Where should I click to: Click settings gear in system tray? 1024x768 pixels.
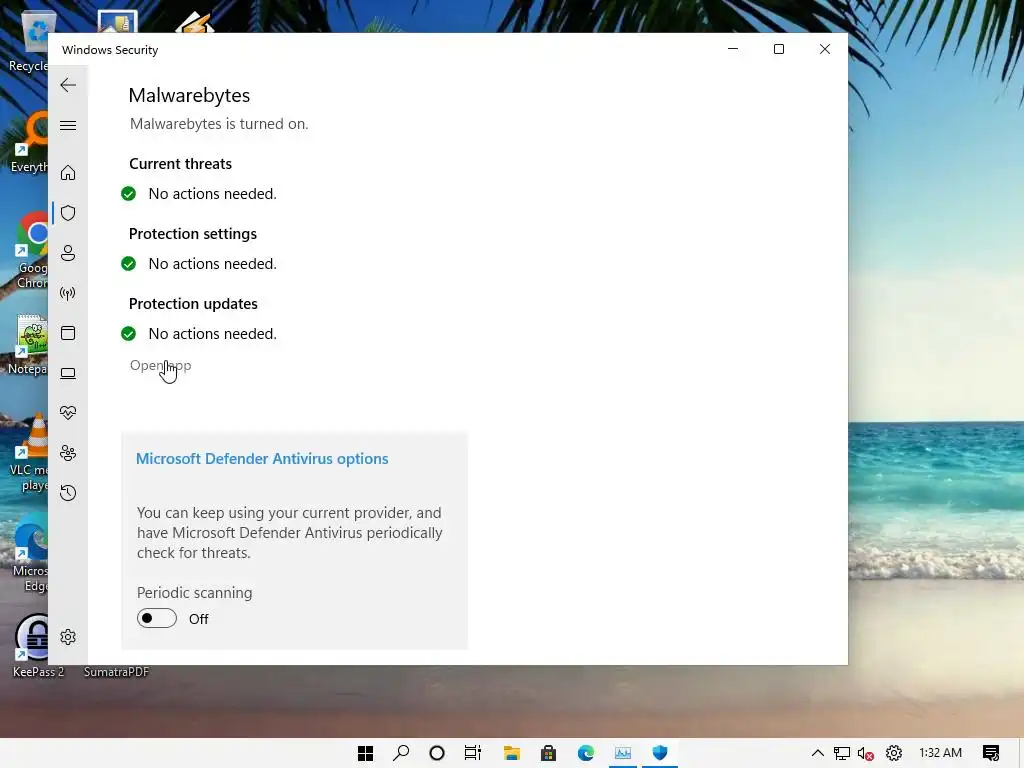tap(893, 753)
